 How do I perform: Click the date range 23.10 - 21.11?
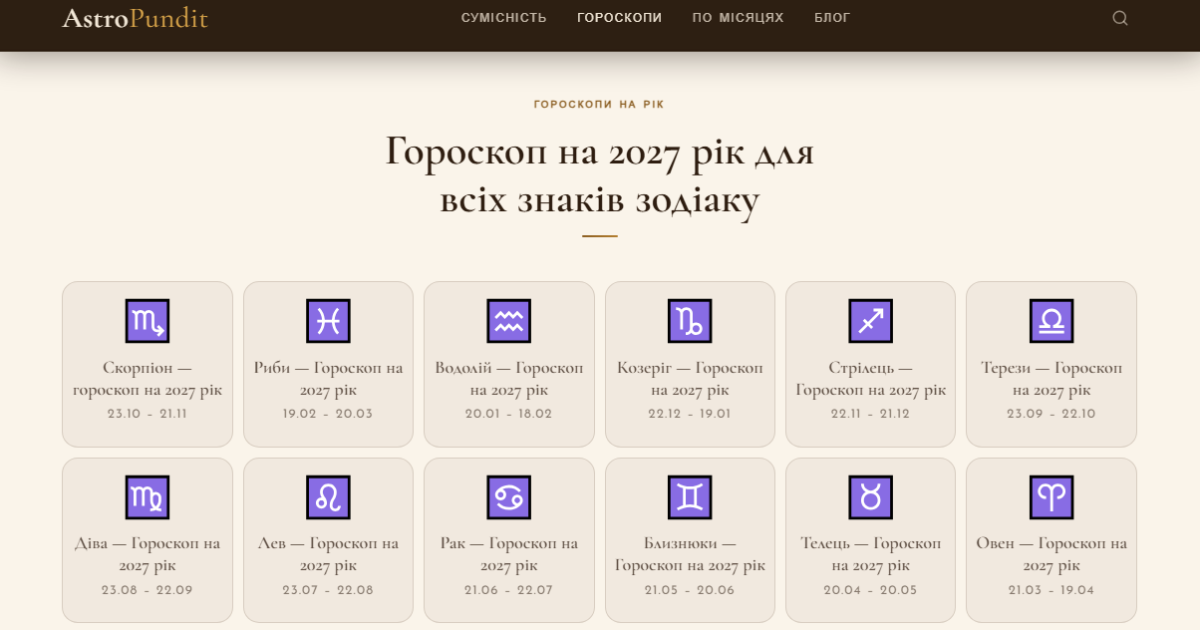click(148, 414)
